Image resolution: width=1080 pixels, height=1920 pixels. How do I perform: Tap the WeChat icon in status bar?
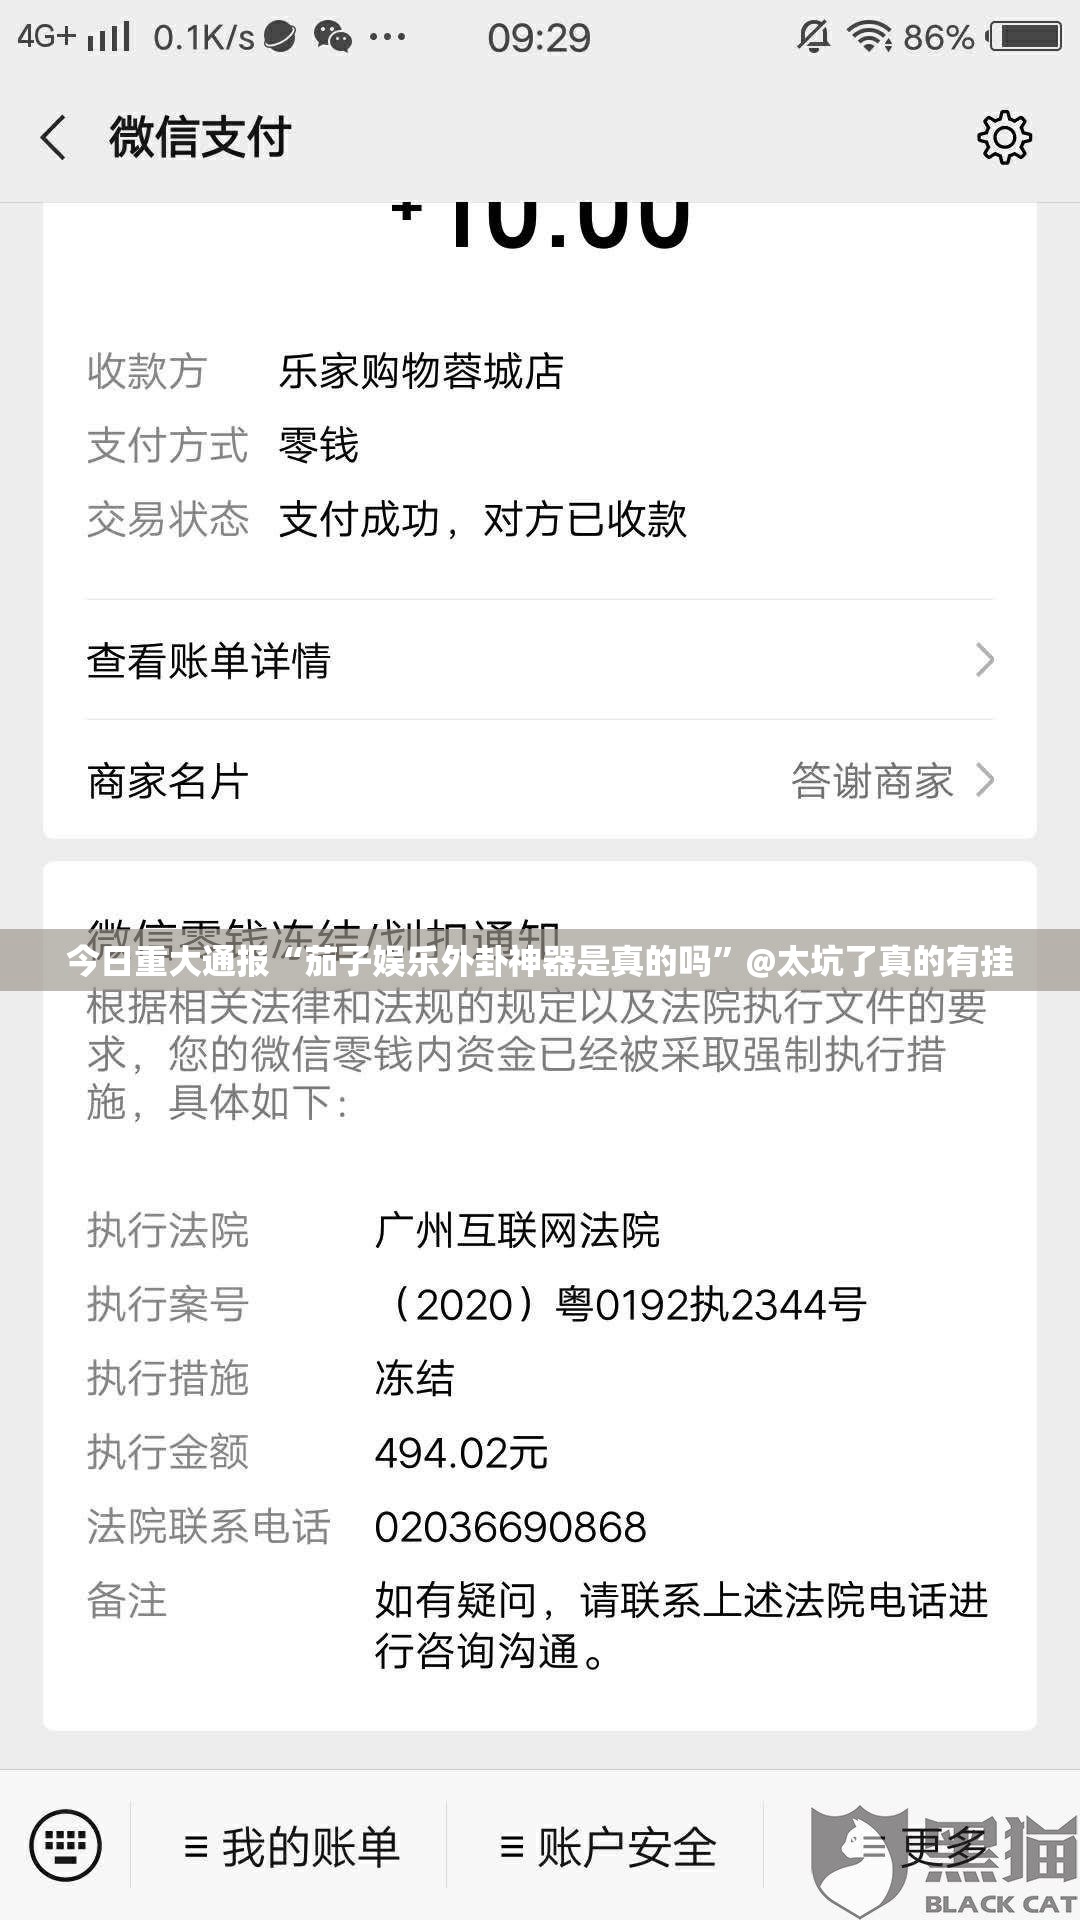click(x=333, y=37)
